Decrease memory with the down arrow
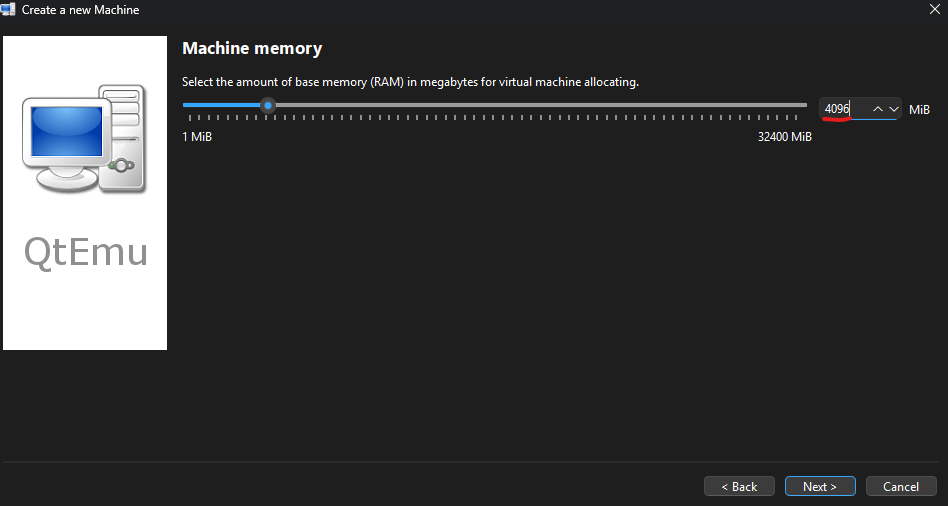Screen dimensions: 948x506 point(893,109)
